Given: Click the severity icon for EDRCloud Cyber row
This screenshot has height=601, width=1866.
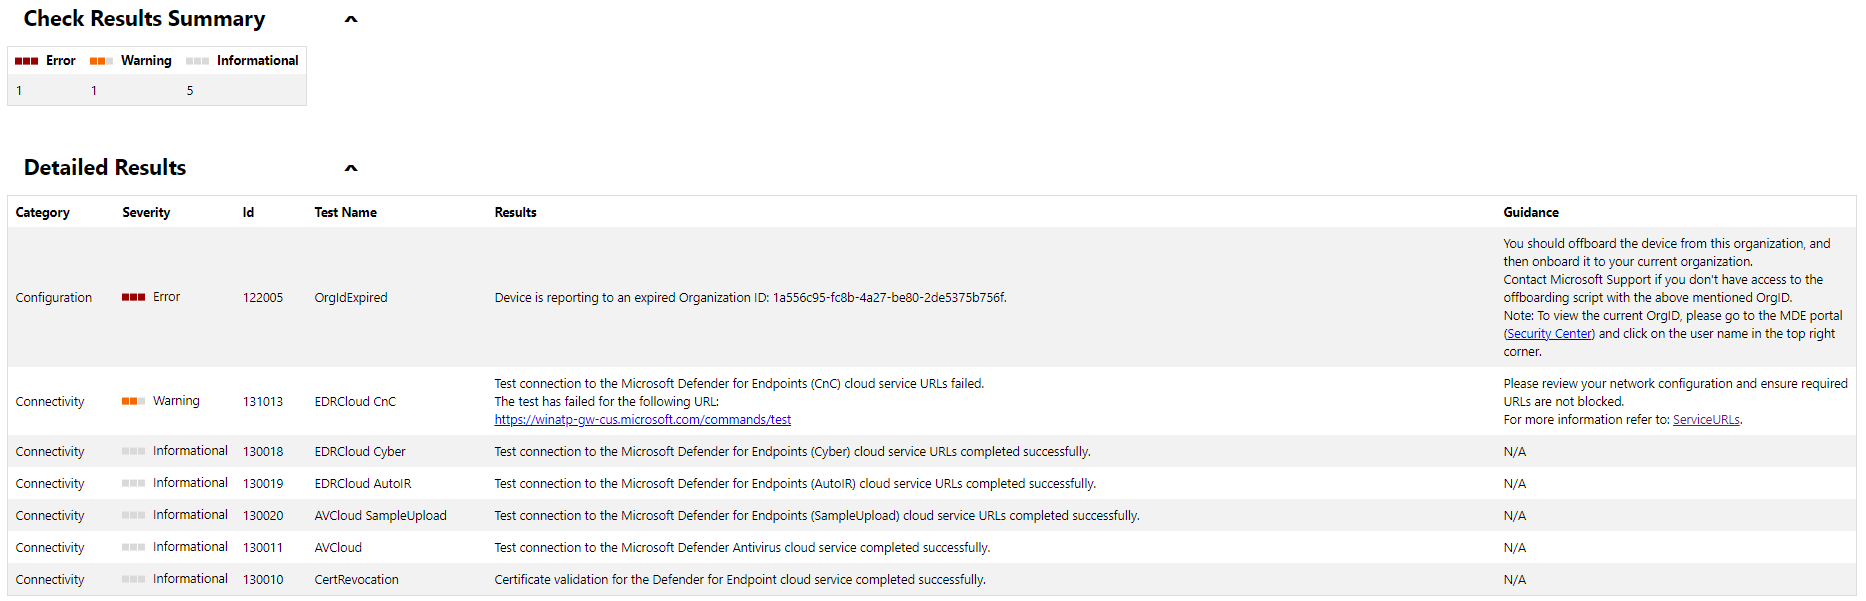Looking at the screenshot, I should click(133, 451).
